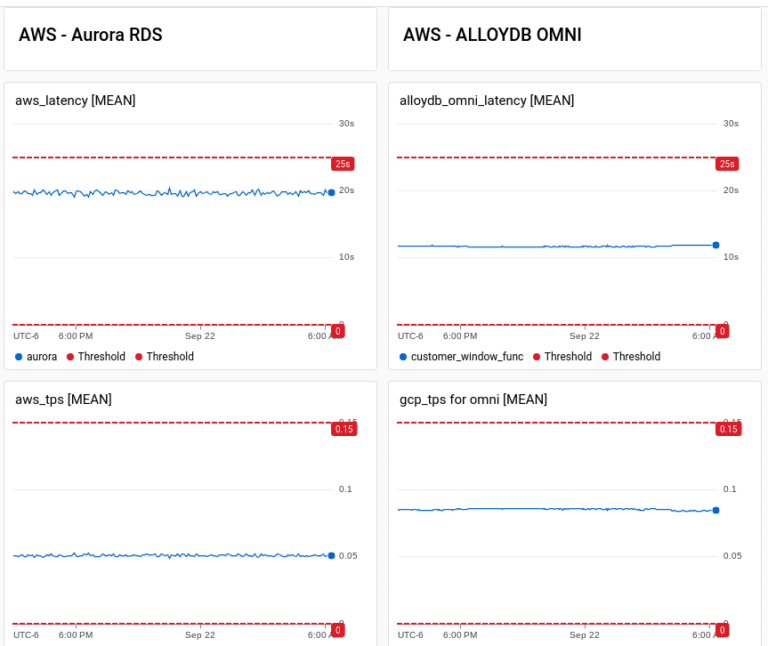Click the 0 threshold badge in aws_latency chart

tap(338, 331)
